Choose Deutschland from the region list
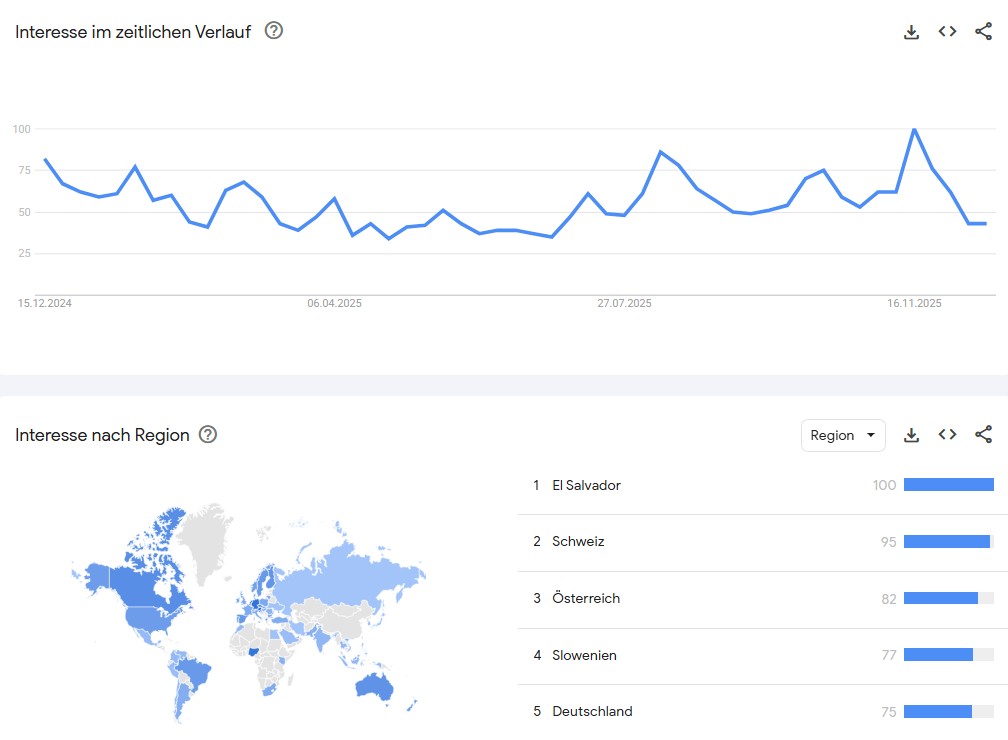 click(x=592, y=711)
